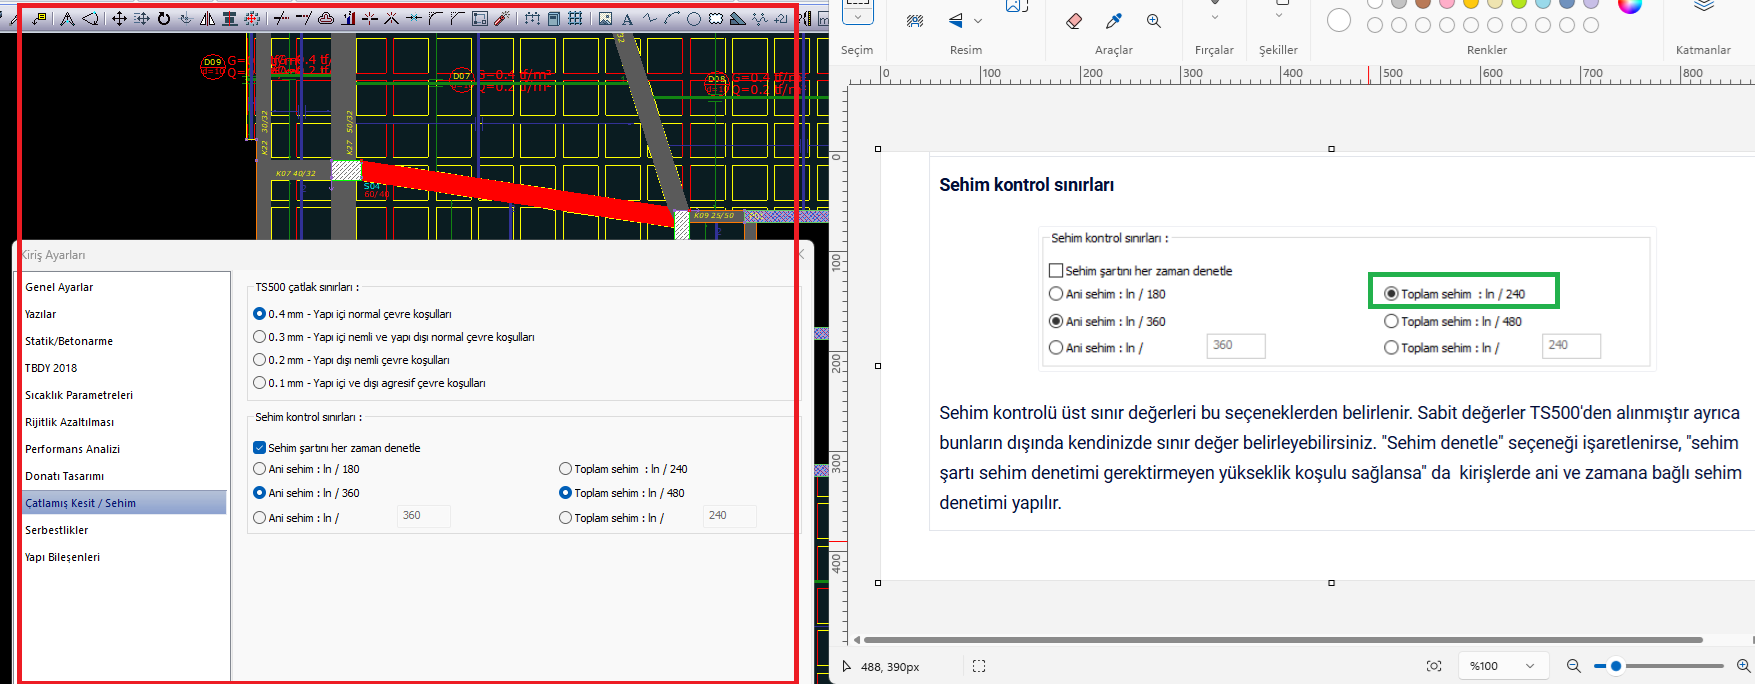Screen dimensions: 1755x684
Task: Select the Arc drawing tool
Action: pos(672,18)
